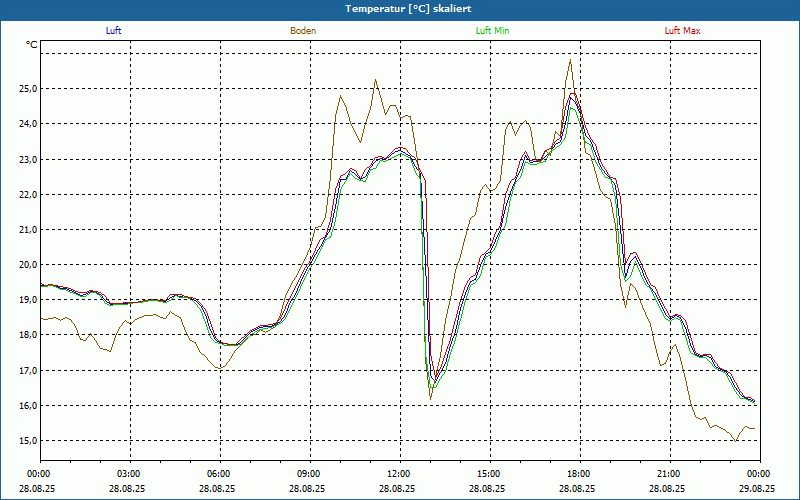Screen dimensions: 800x500
Task: Click the 23,0 y-axis label
Action: tap(26, 159)
